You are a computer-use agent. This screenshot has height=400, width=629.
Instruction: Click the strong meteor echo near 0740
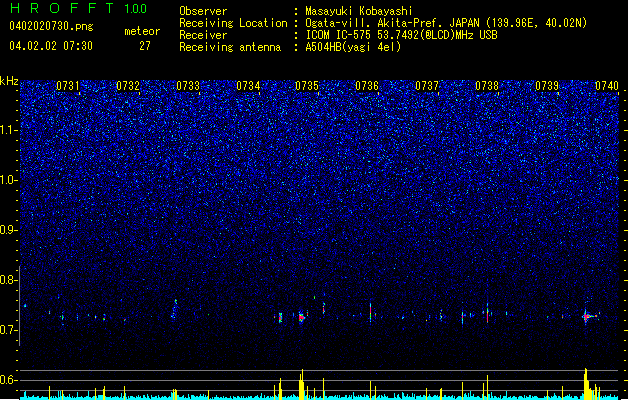[x=586, y=316]
